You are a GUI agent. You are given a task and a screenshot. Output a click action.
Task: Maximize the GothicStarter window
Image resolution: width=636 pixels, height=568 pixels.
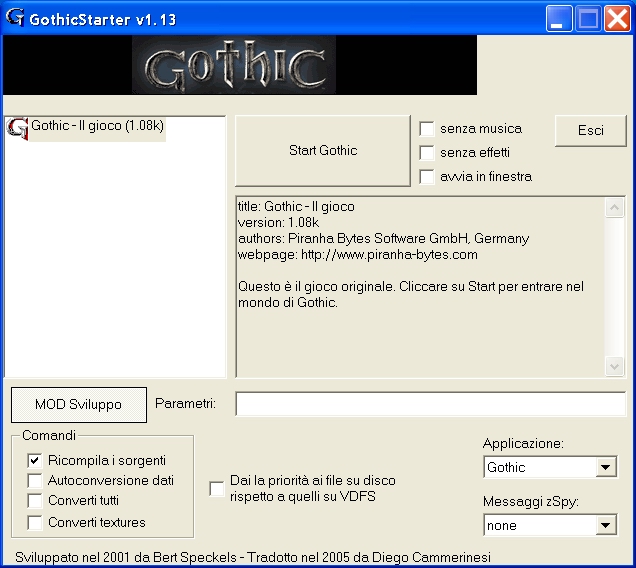tap(588, 19)
